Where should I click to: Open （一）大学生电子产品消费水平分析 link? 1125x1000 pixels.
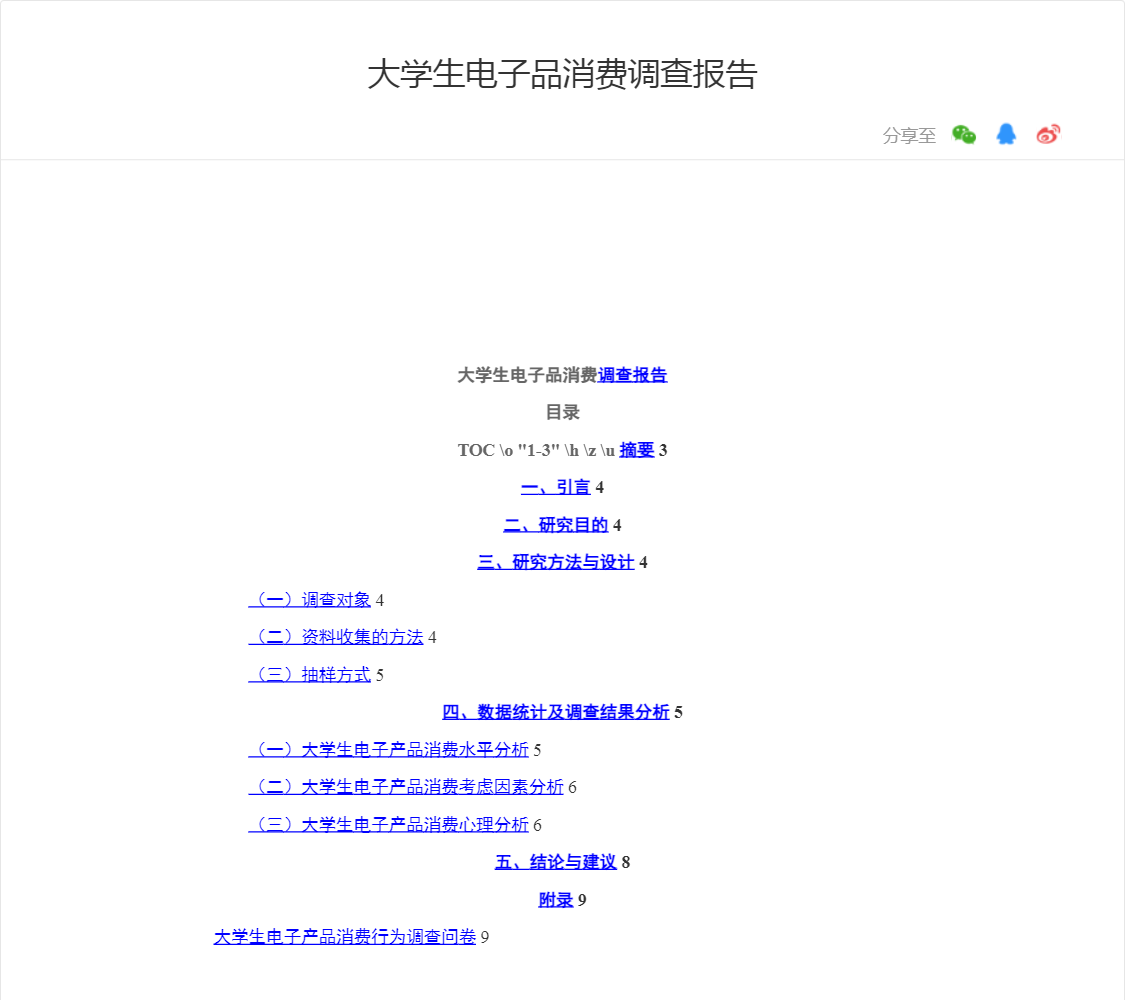pos(388,750)
